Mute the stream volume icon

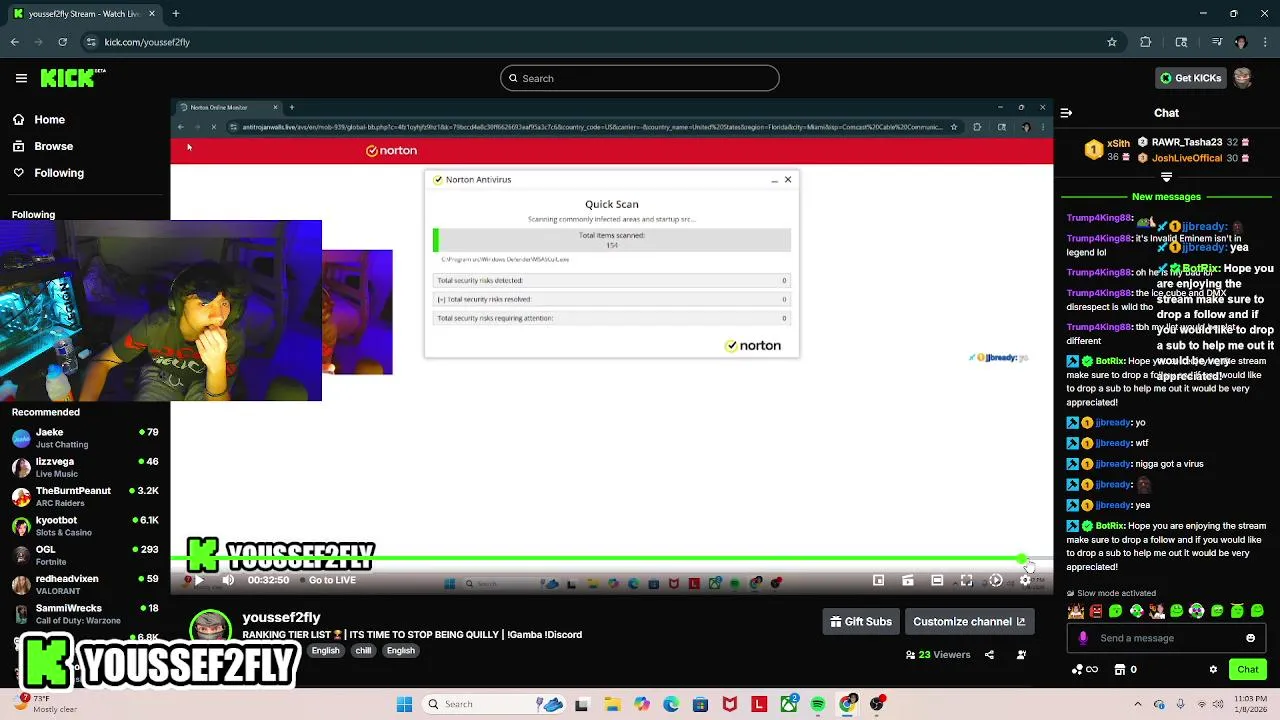point(228,580)
